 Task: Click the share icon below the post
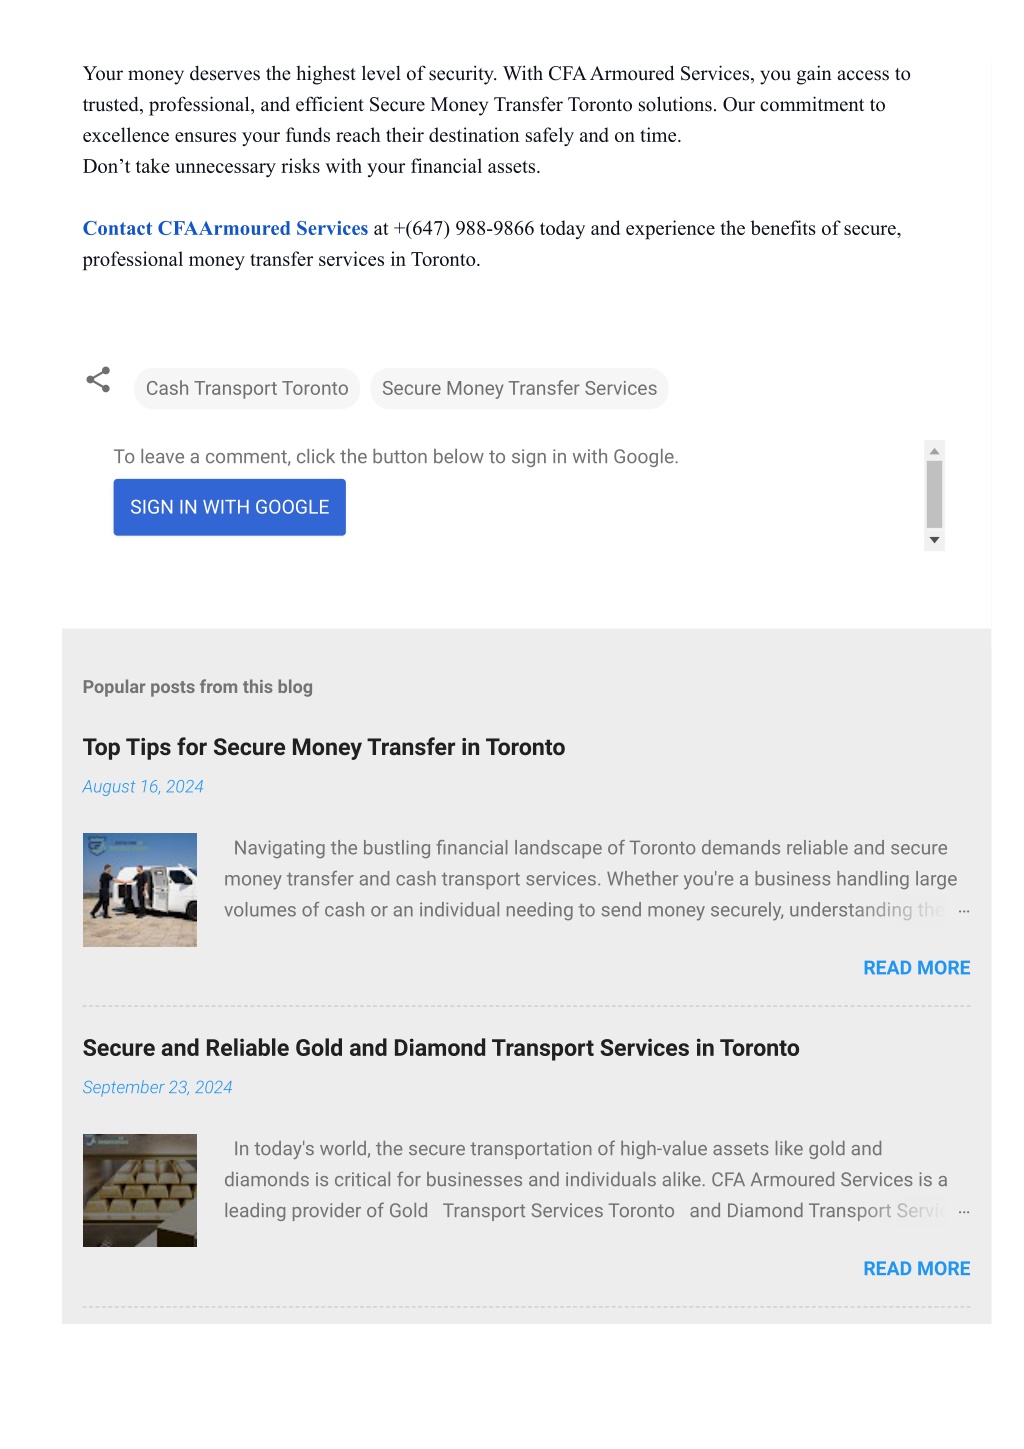tap(98, 379)
